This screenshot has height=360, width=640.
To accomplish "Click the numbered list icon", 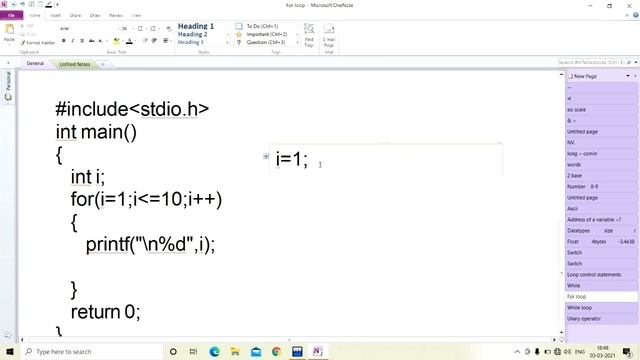I will pyautogui.click(x=153, y=29).
